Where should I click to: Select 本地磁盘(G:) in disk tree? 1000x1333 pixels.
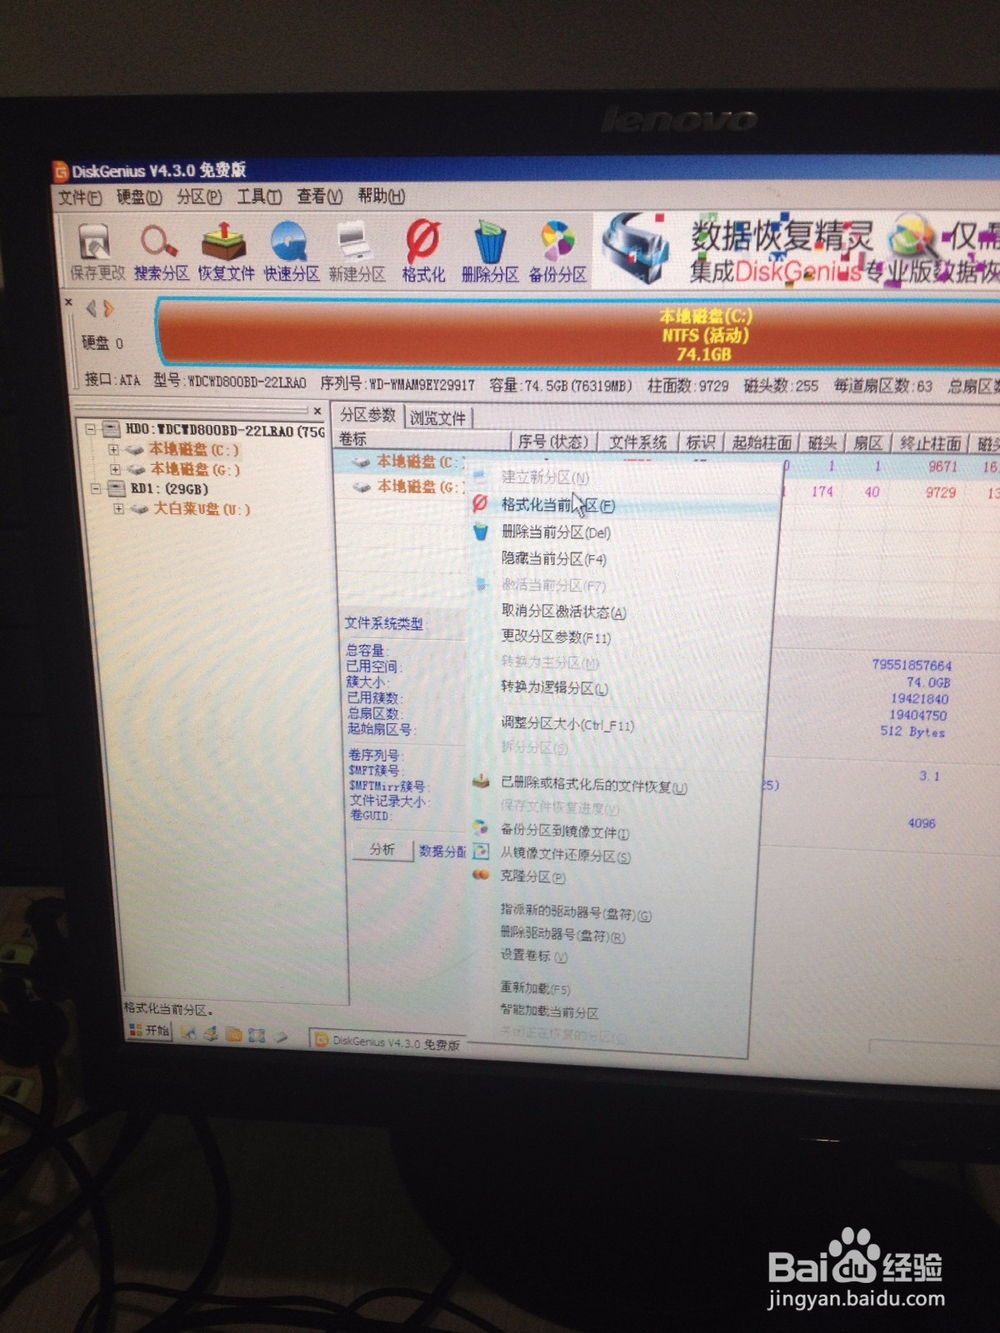coord(195,469)
